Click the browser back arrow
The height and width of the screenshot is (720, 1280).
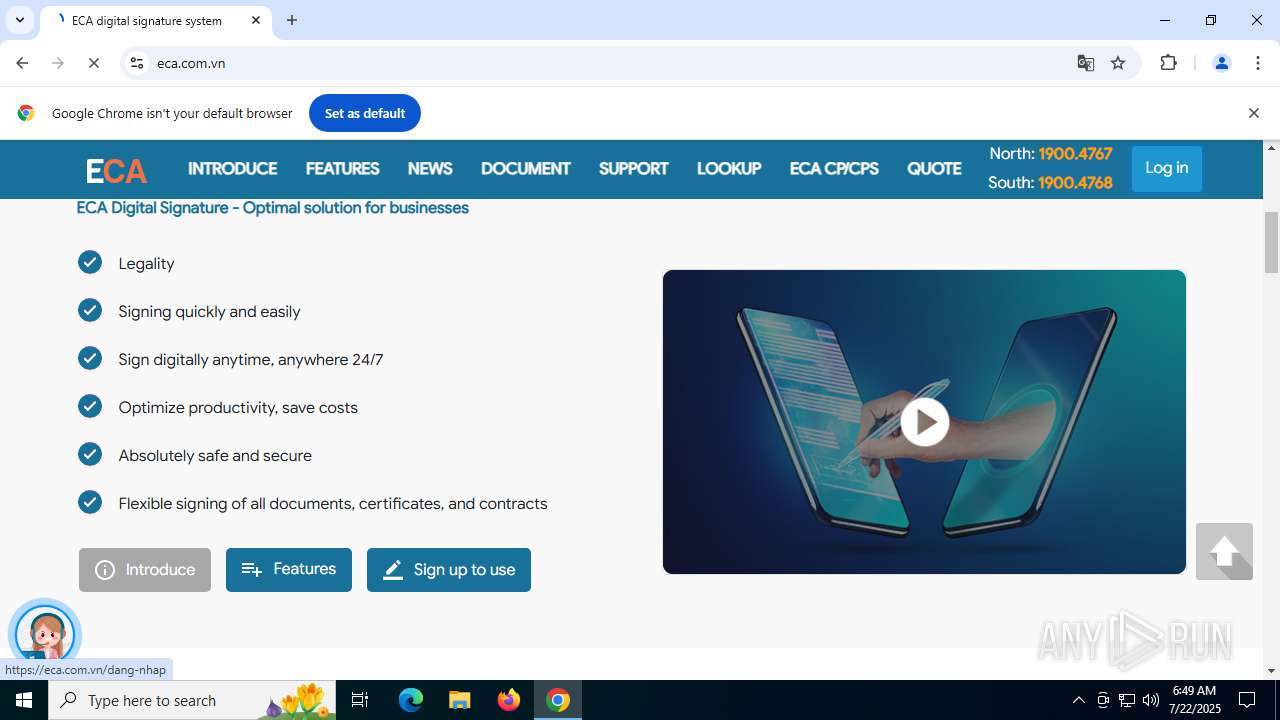(22, 63)
